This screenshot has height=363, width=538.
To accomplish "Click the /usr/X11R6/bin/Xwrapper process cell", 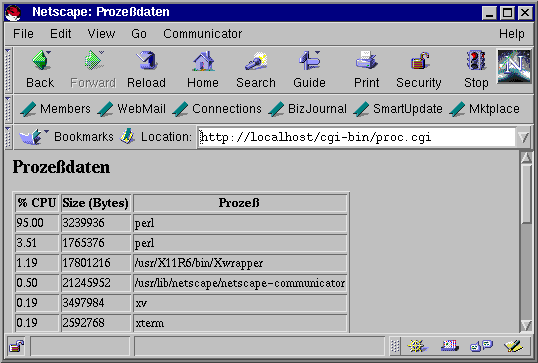I will click(x=240, y=263).
